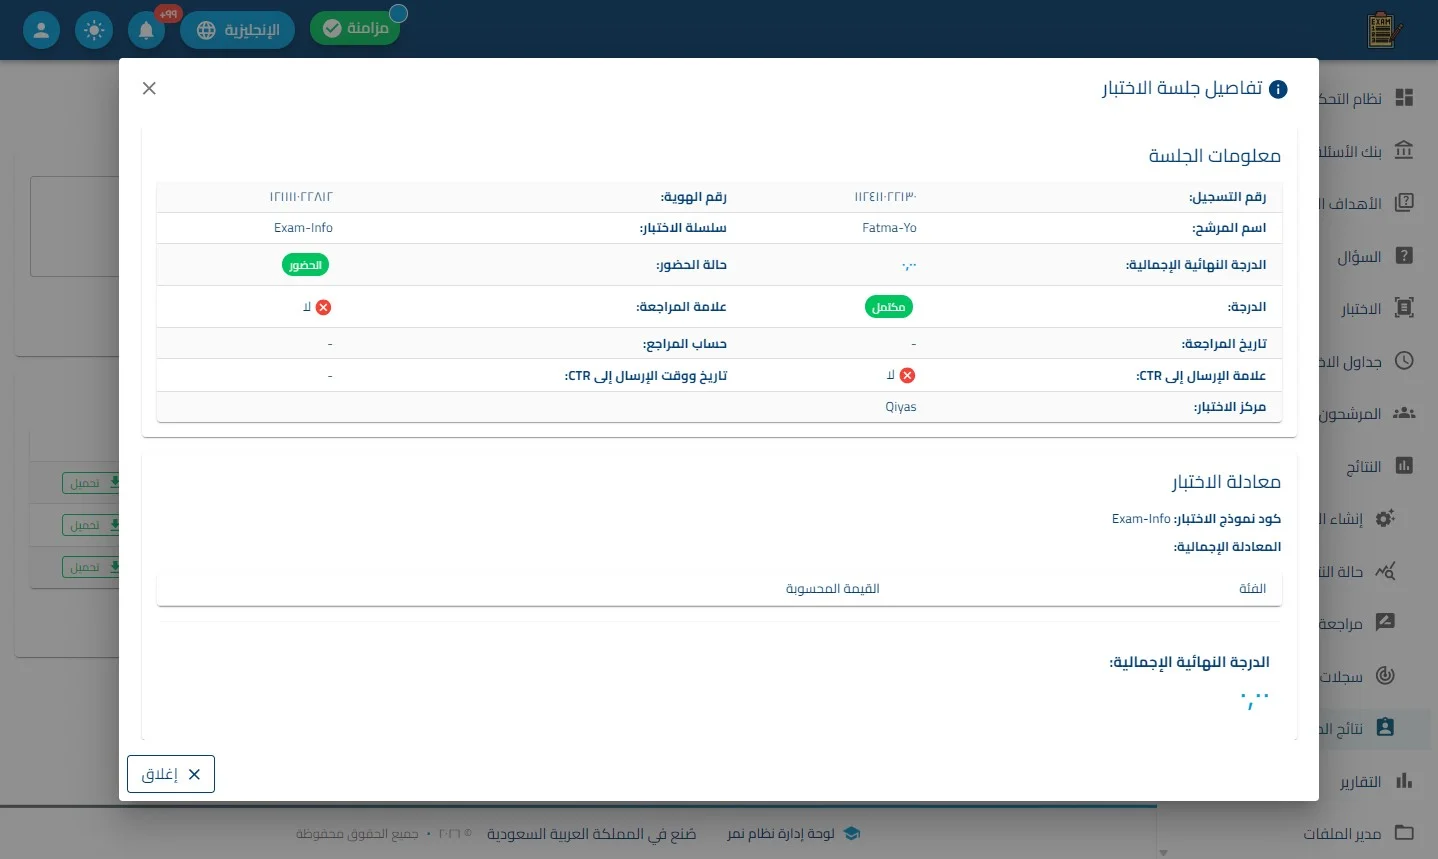Open the جداول clock icon in sidebar

tap(1404, 361)
